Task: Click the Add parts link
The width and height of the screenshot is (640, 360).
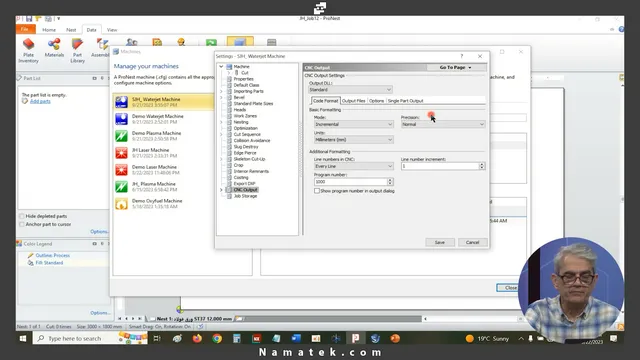Action: 40,101
